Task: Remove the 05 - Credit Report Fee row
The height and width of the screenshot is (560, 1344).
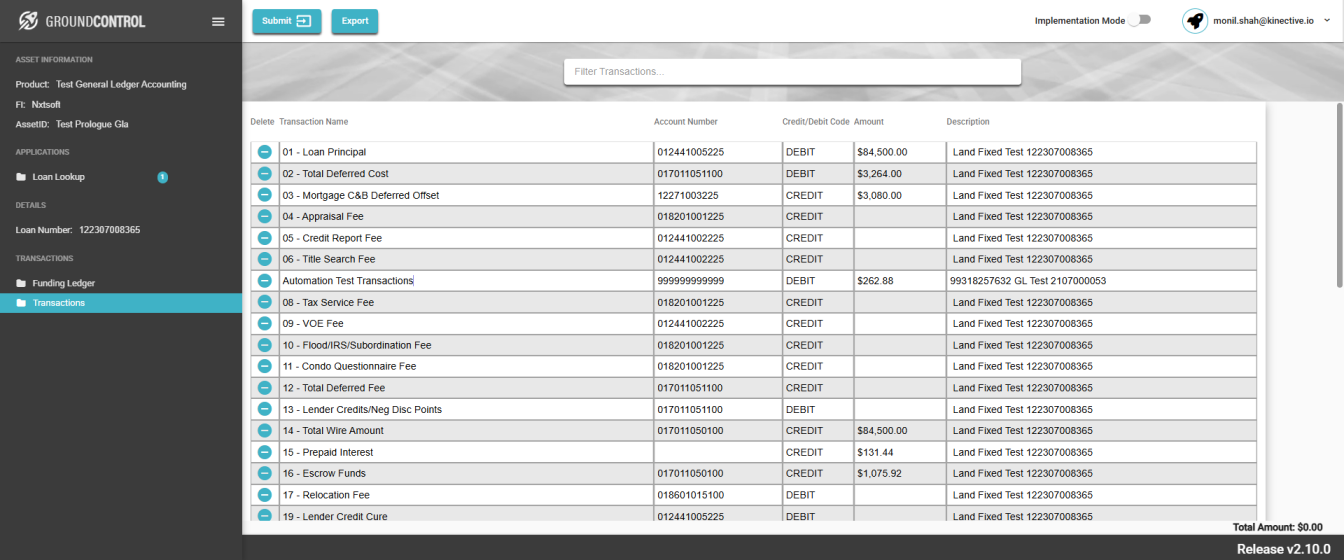Action: (x=265, y=238)
